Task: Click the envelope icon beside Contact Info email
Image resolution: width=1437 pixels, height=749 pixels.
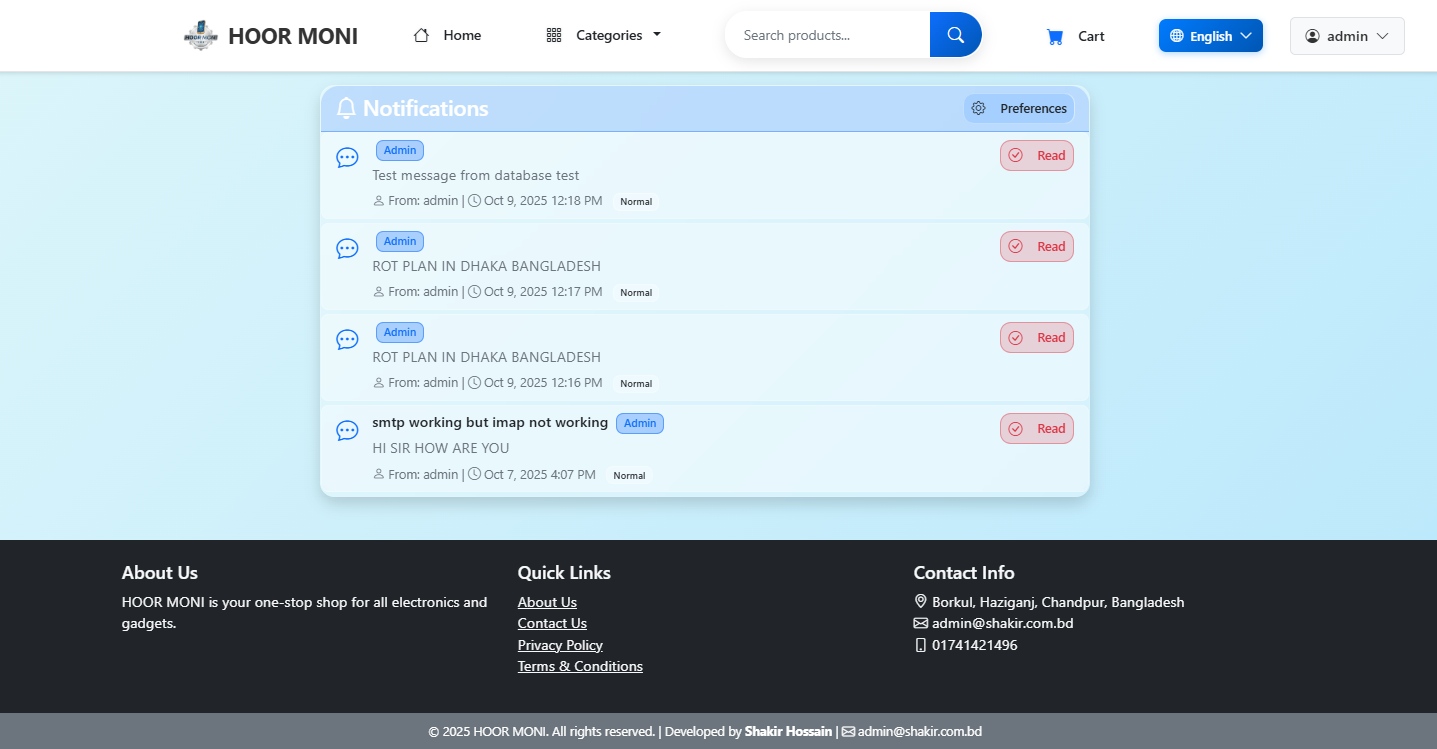Action: [921, 623]
